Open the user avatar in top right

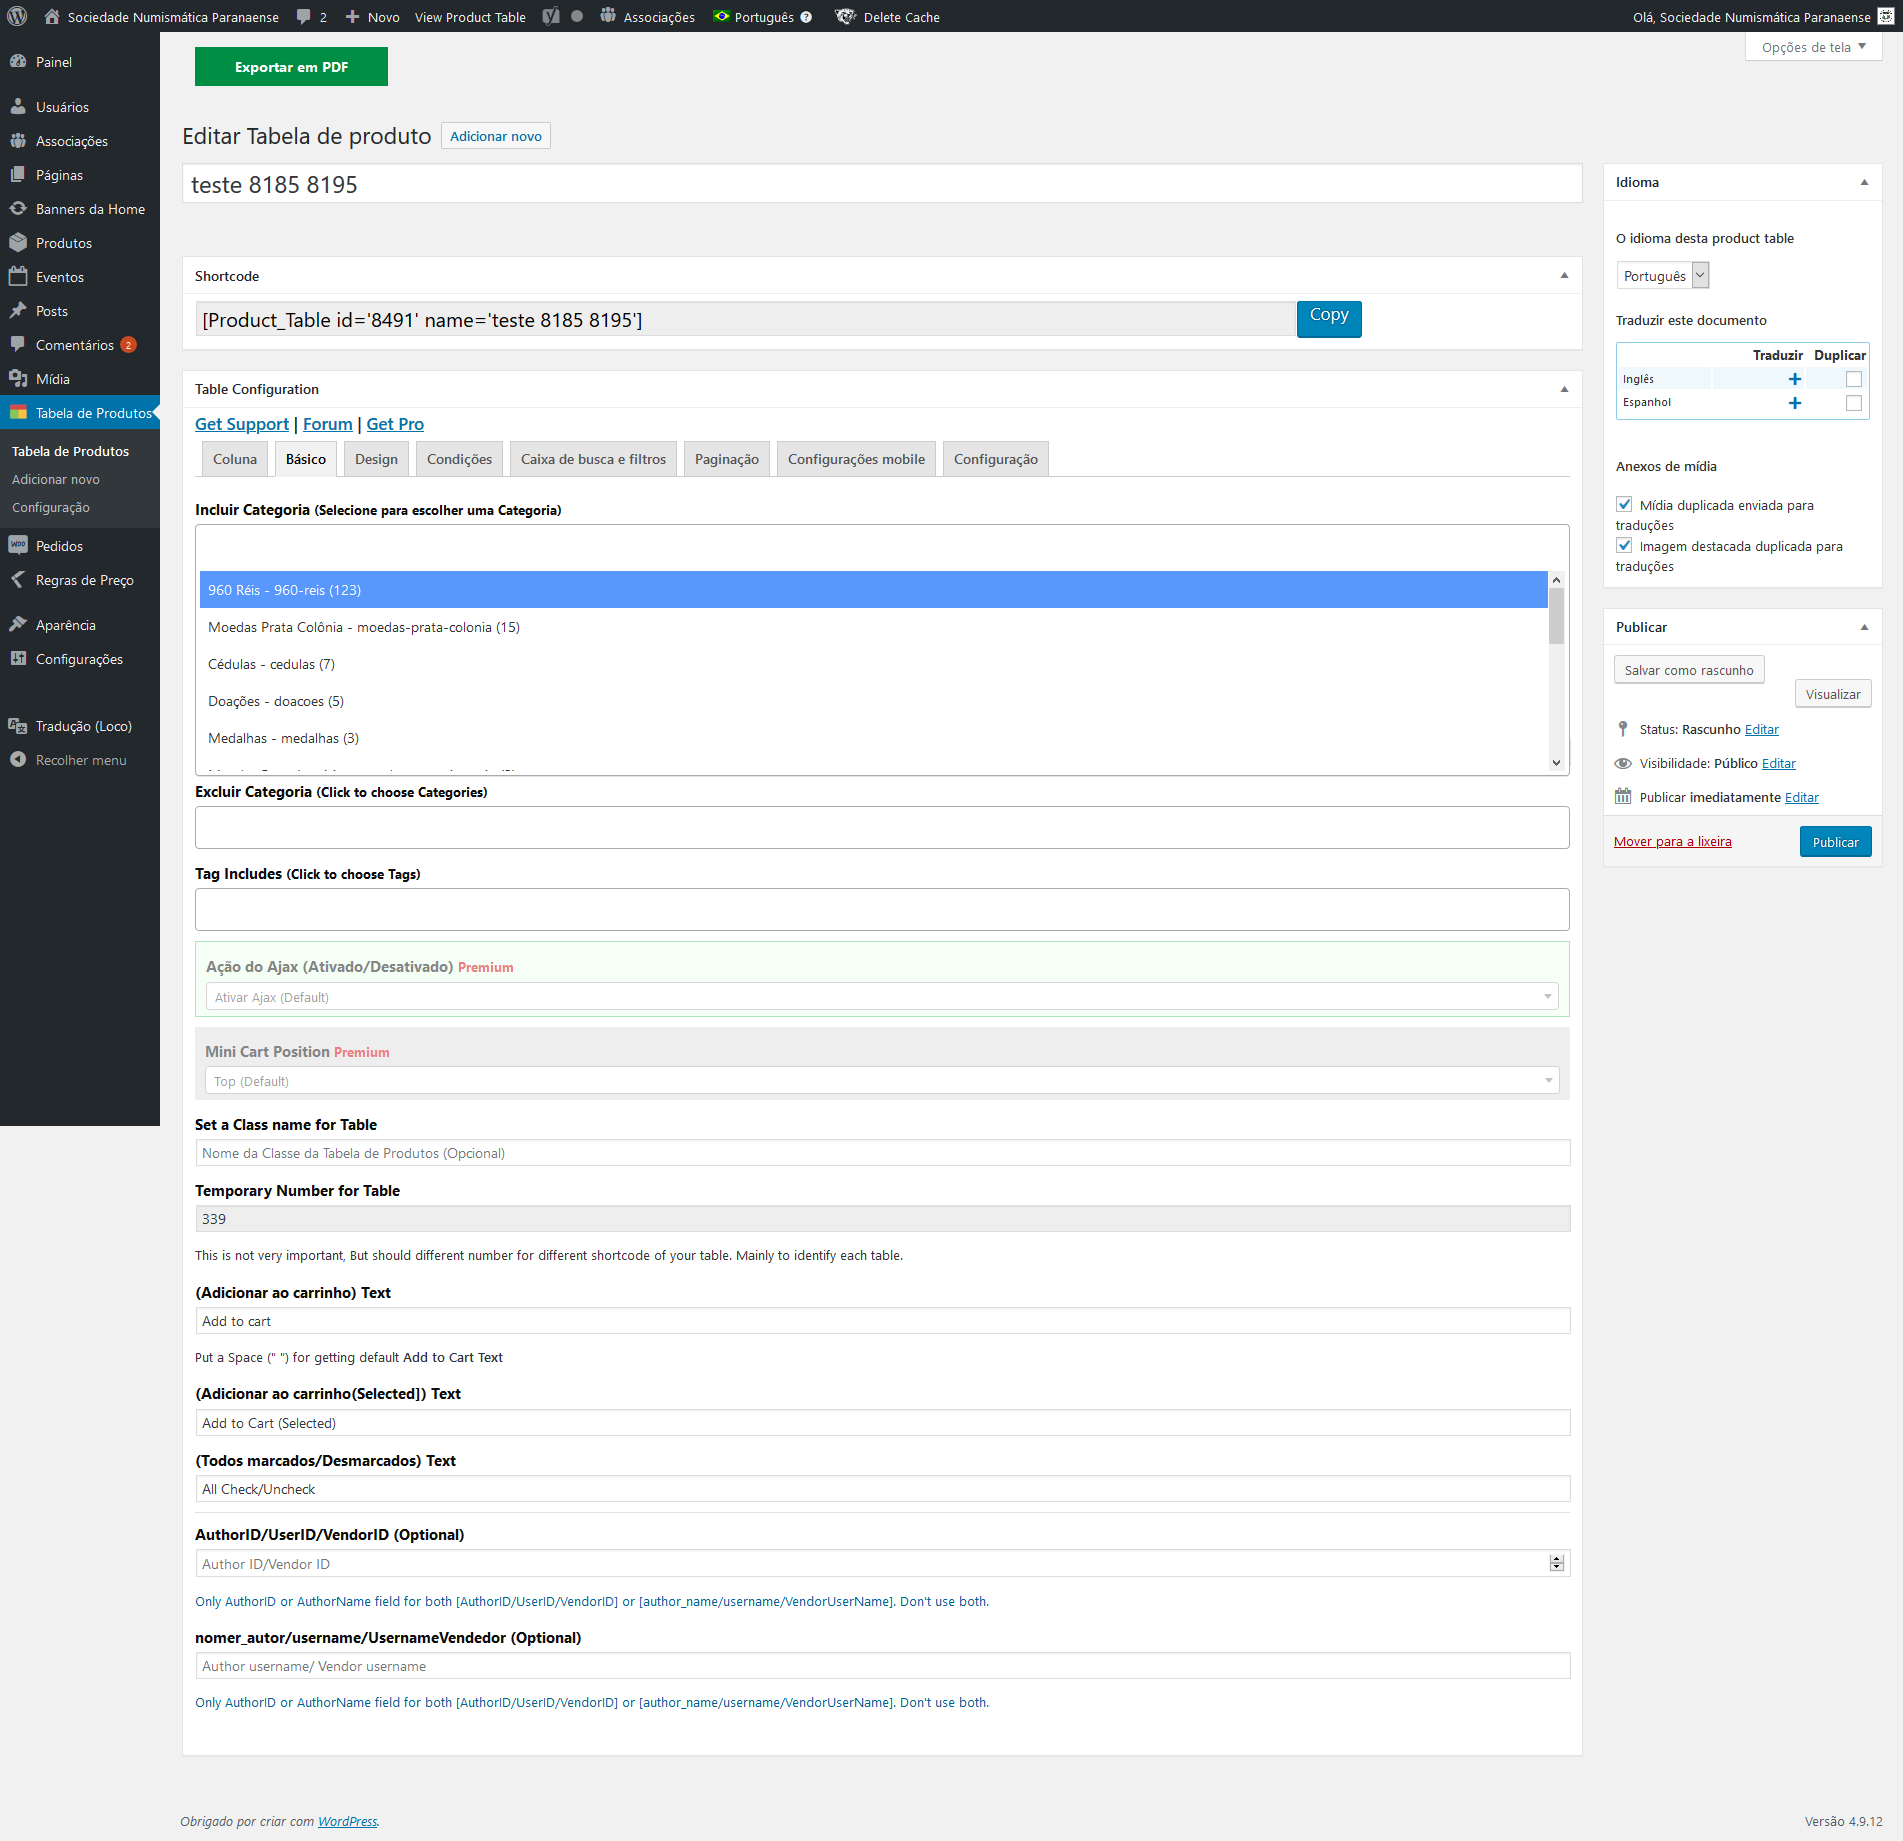click(x=1886, y=16)
